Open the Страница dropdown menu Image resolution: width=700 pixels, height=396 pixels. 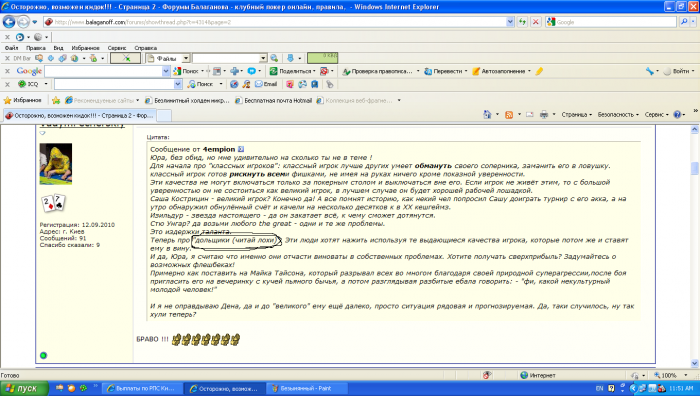[x=576, y=115]
